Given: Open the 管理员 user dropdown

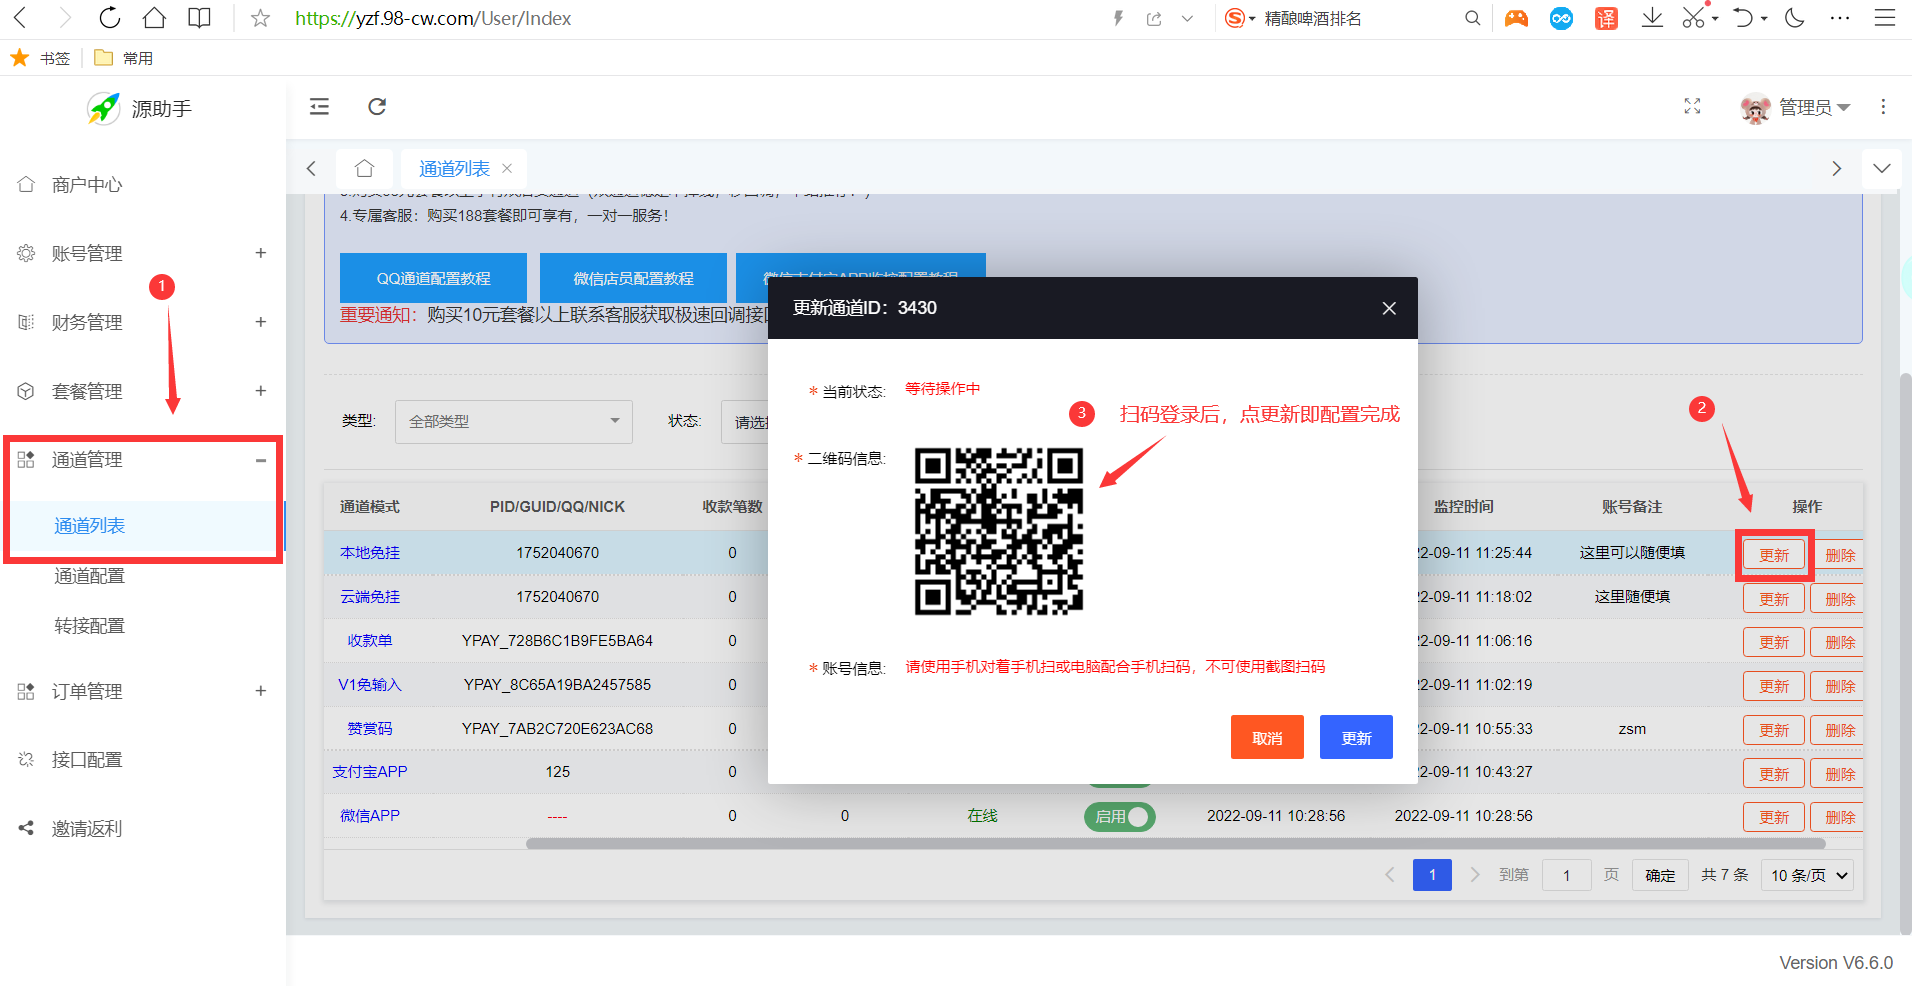Looking at the screenshot, I should (1796, 107).
